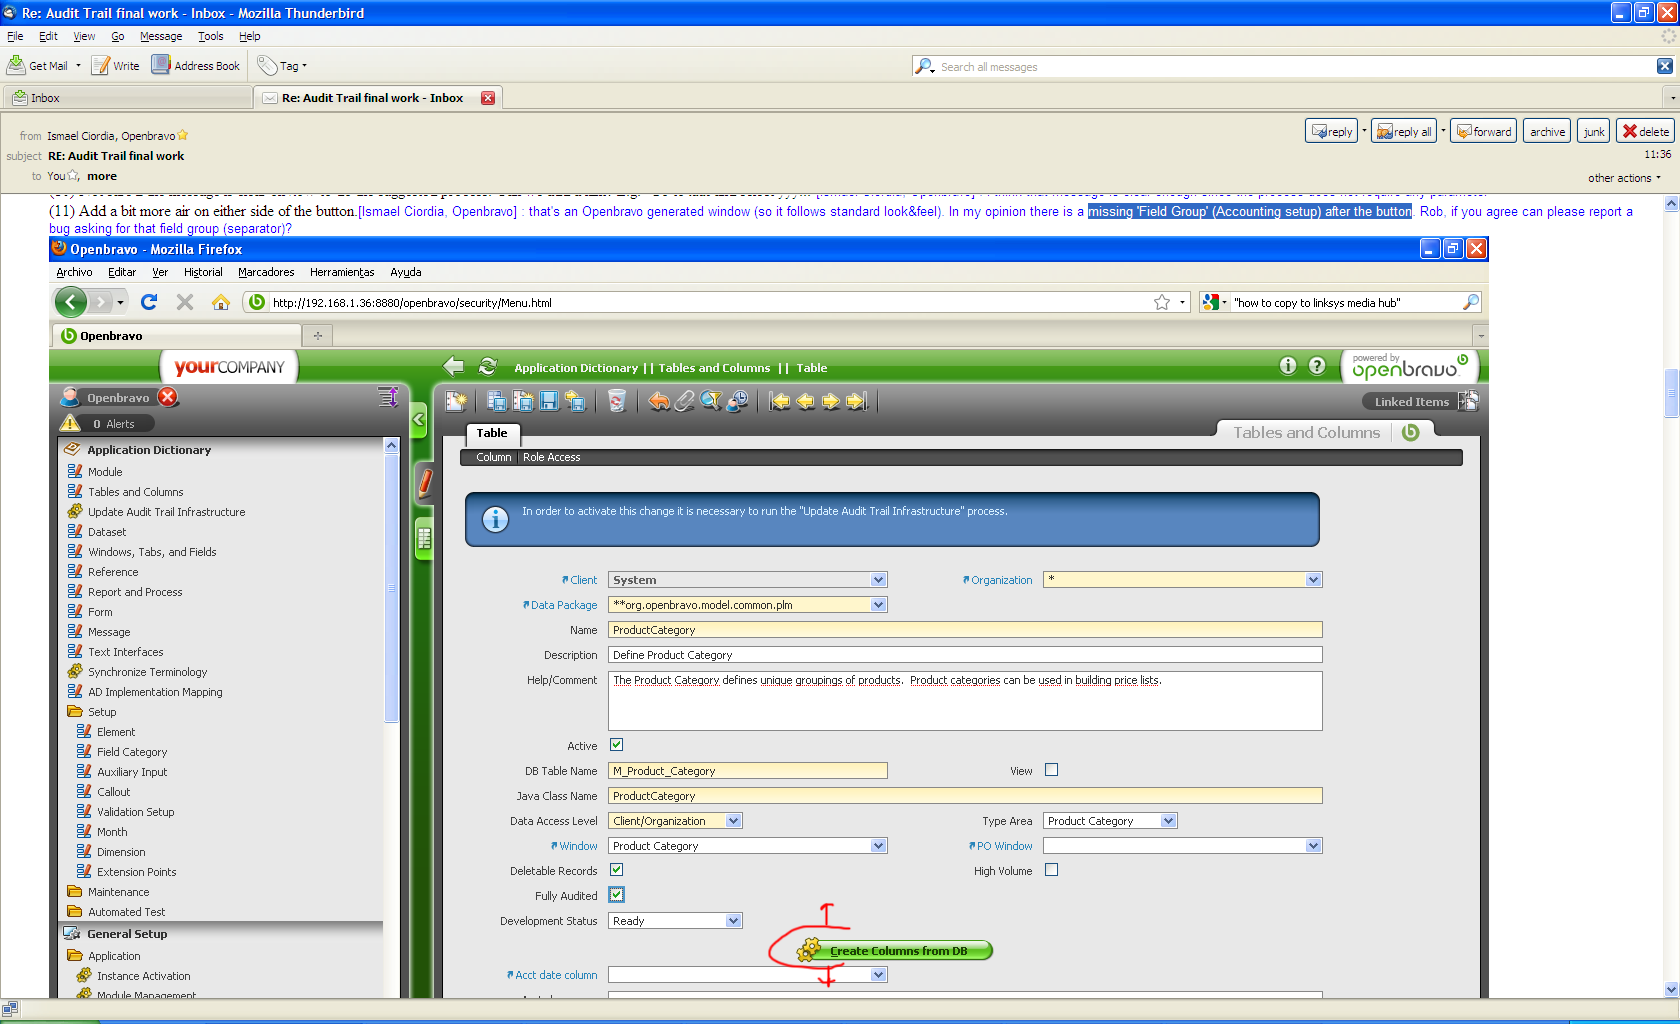Click the Openbravo refresh icon beside breadcrumb

pos(488,367)
